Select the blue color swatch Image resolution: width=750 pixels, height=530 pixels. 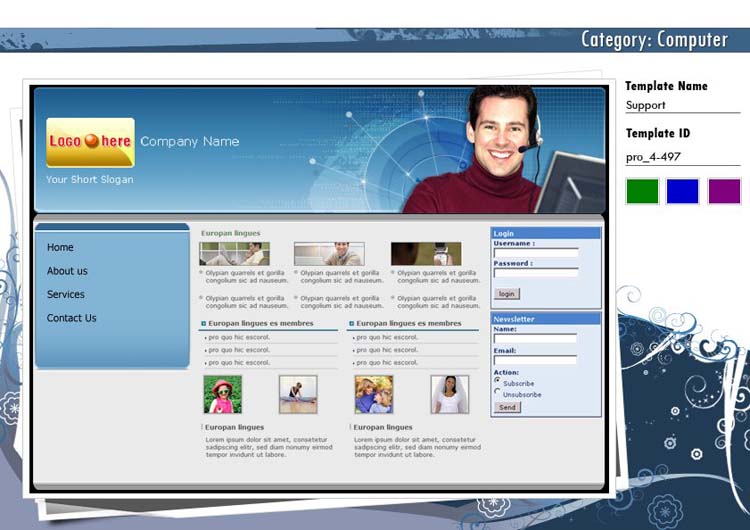click(x=683, y=191)
